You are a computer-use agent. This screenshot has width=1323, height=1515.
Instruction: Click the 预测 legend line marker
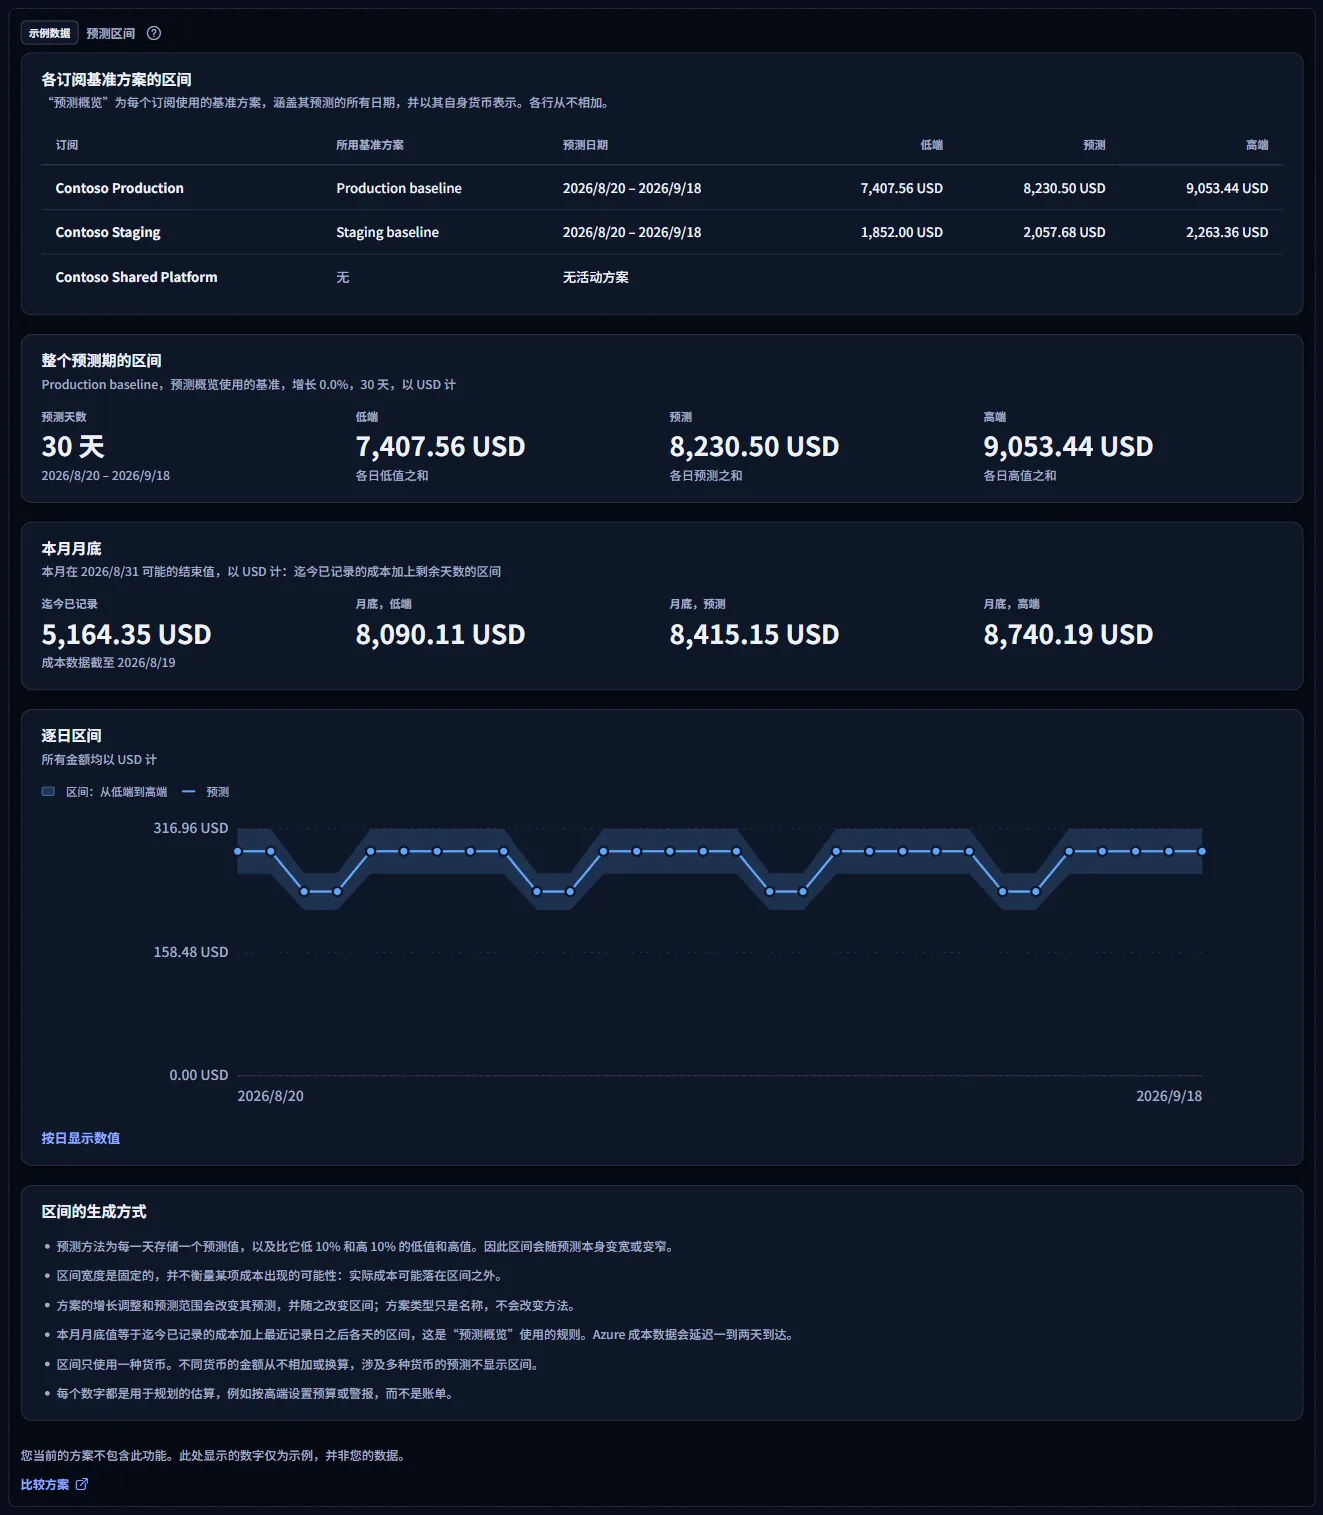[x=189, y=791]
